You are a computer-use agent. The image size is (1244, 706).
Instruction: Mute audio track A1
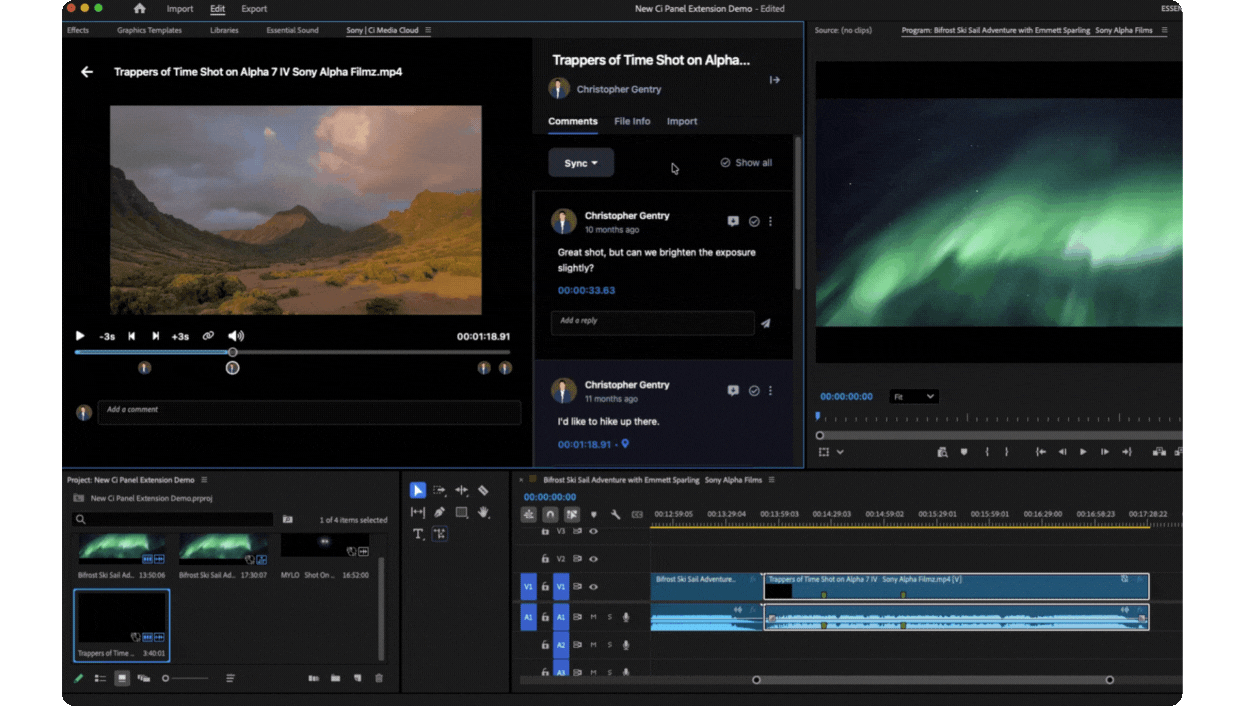coord(593,617)
